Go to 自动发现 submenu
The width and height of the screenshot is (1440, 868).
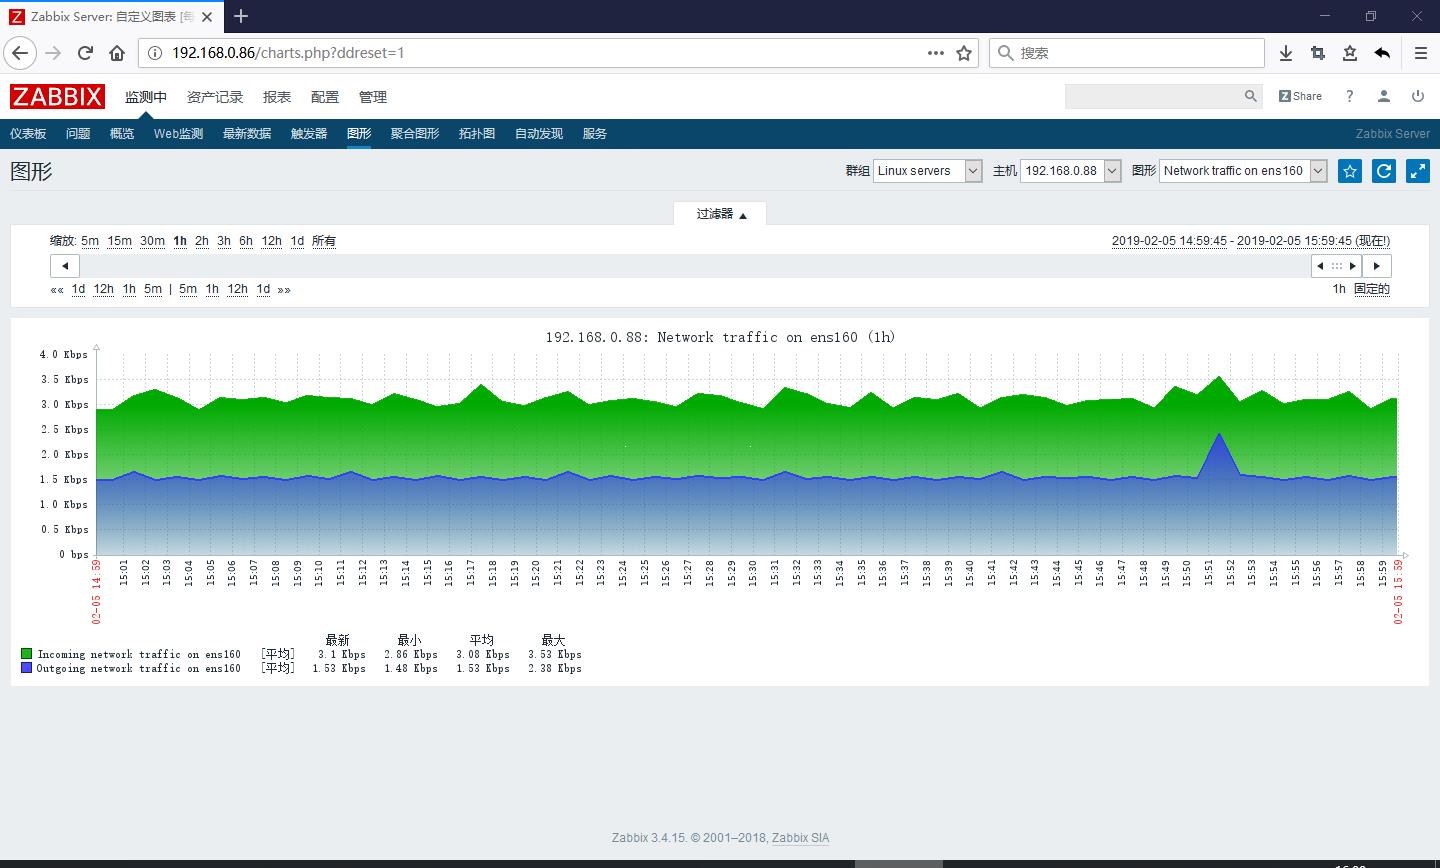539,134
